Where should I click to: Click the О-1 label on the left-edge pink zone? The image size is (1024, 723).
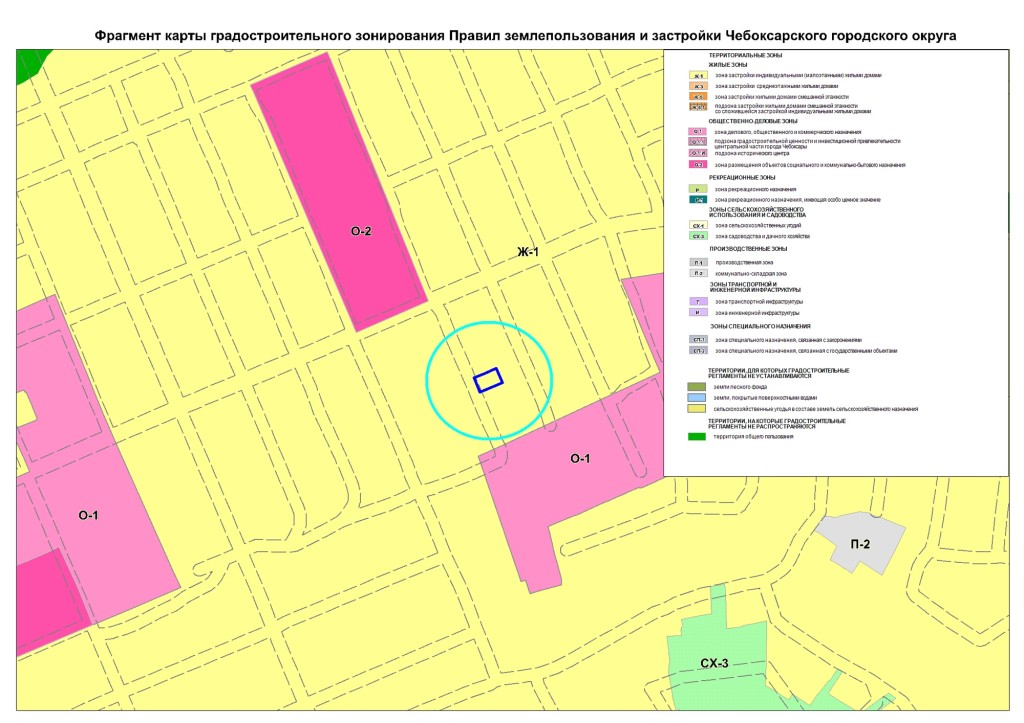tap(88, 515)
